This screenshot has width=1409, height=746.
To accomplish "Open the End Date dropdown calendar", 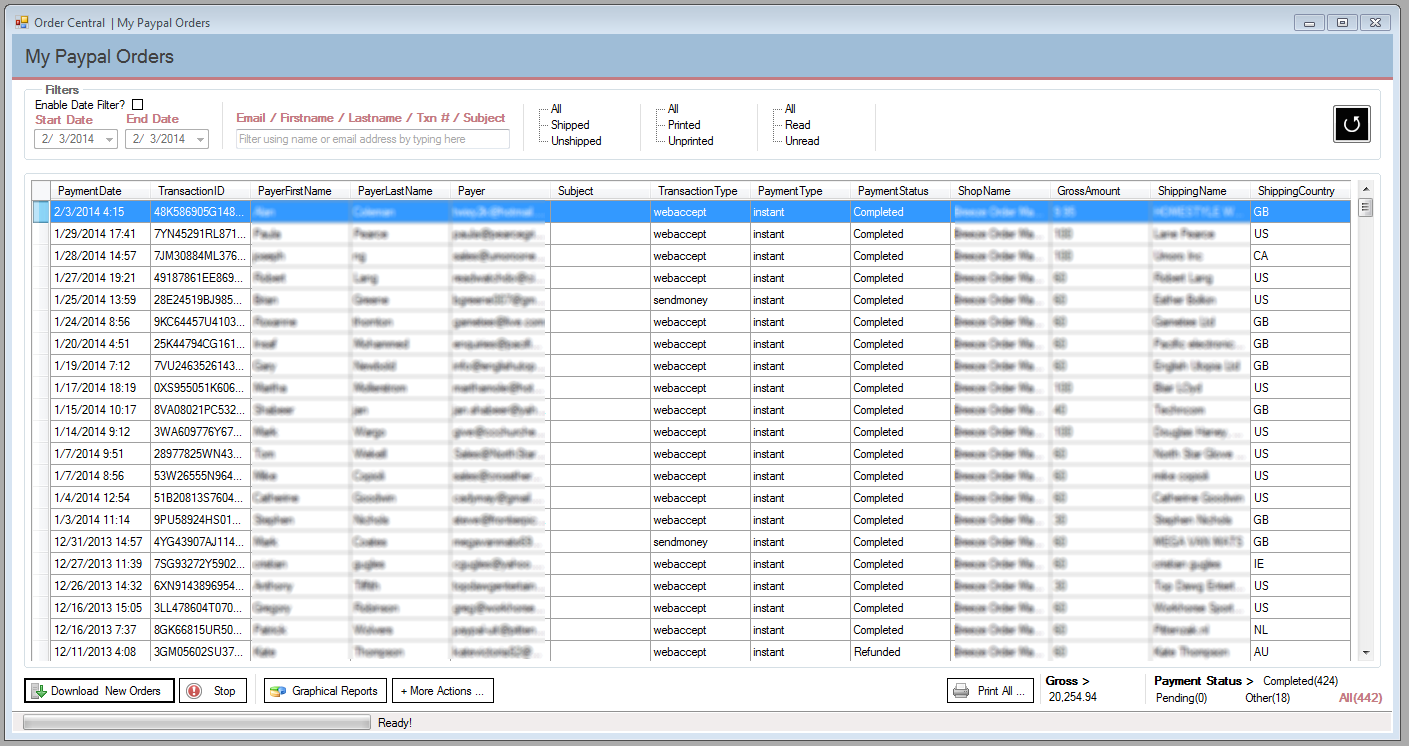I will tap(199, 140).
